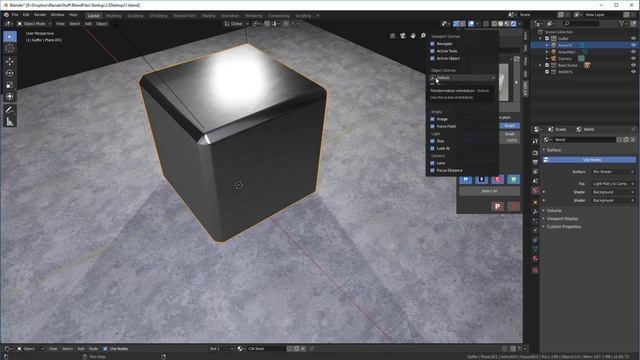This screenshot has width=640, height=360.
Task: Open the Window menu
Action: click(x=58, y=15)
